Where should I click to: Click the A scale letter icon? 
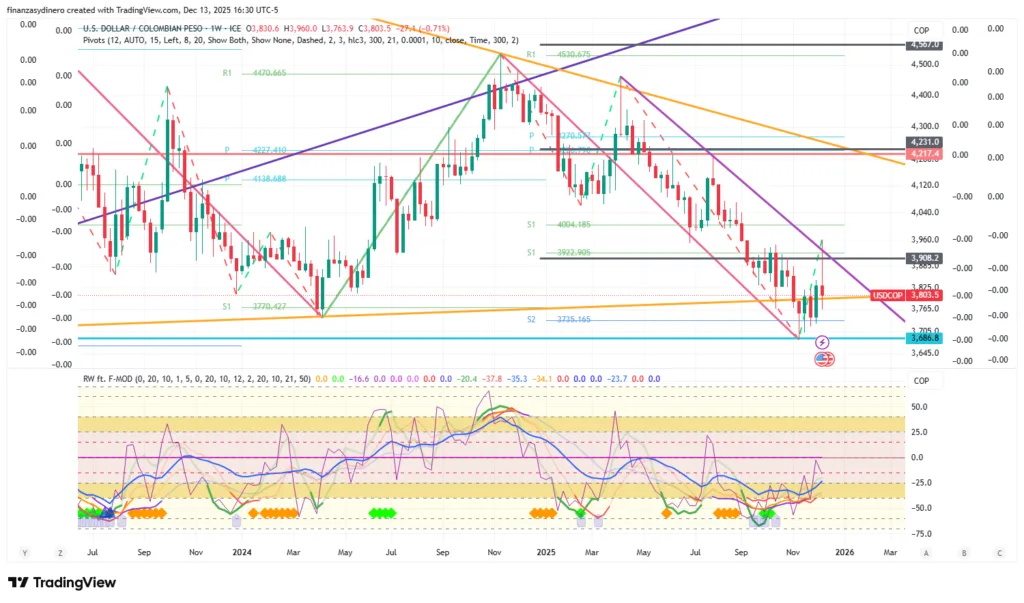(926, 552)
